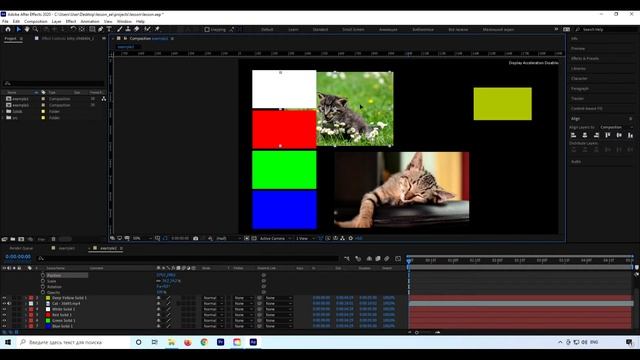Open blending Mode dropdown for Red Solid 1
This screenshot has width=640, height=360.
[x=213, y=315]
